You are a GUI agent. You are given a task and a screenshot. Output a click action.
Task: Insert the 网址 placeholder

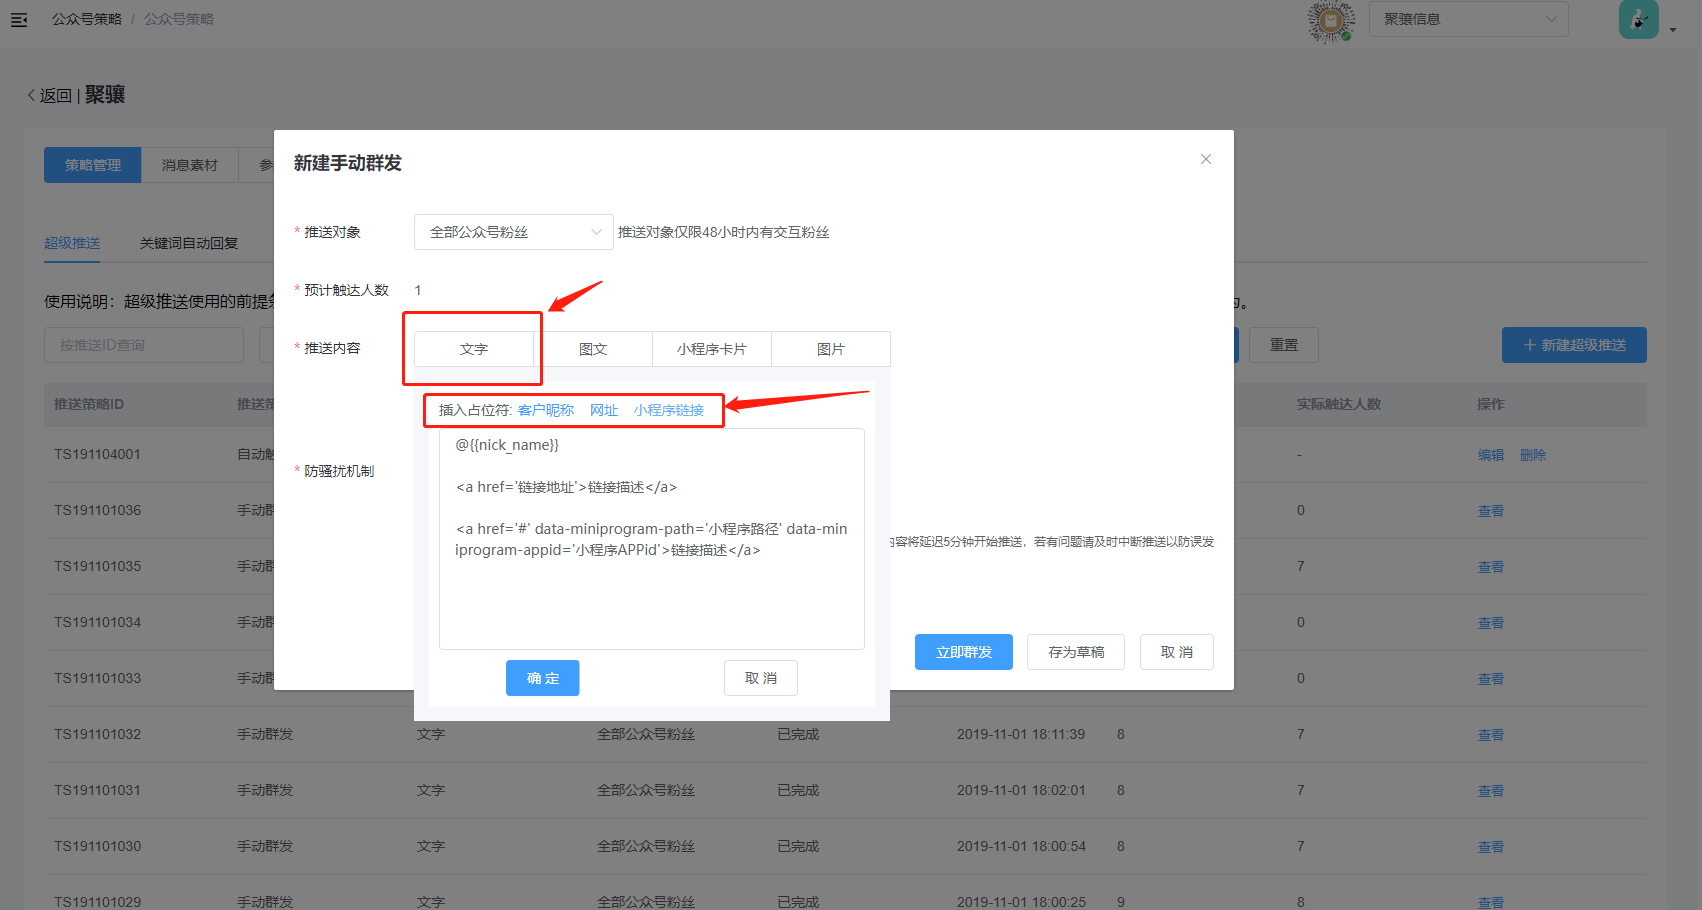[x=603, y=410]
